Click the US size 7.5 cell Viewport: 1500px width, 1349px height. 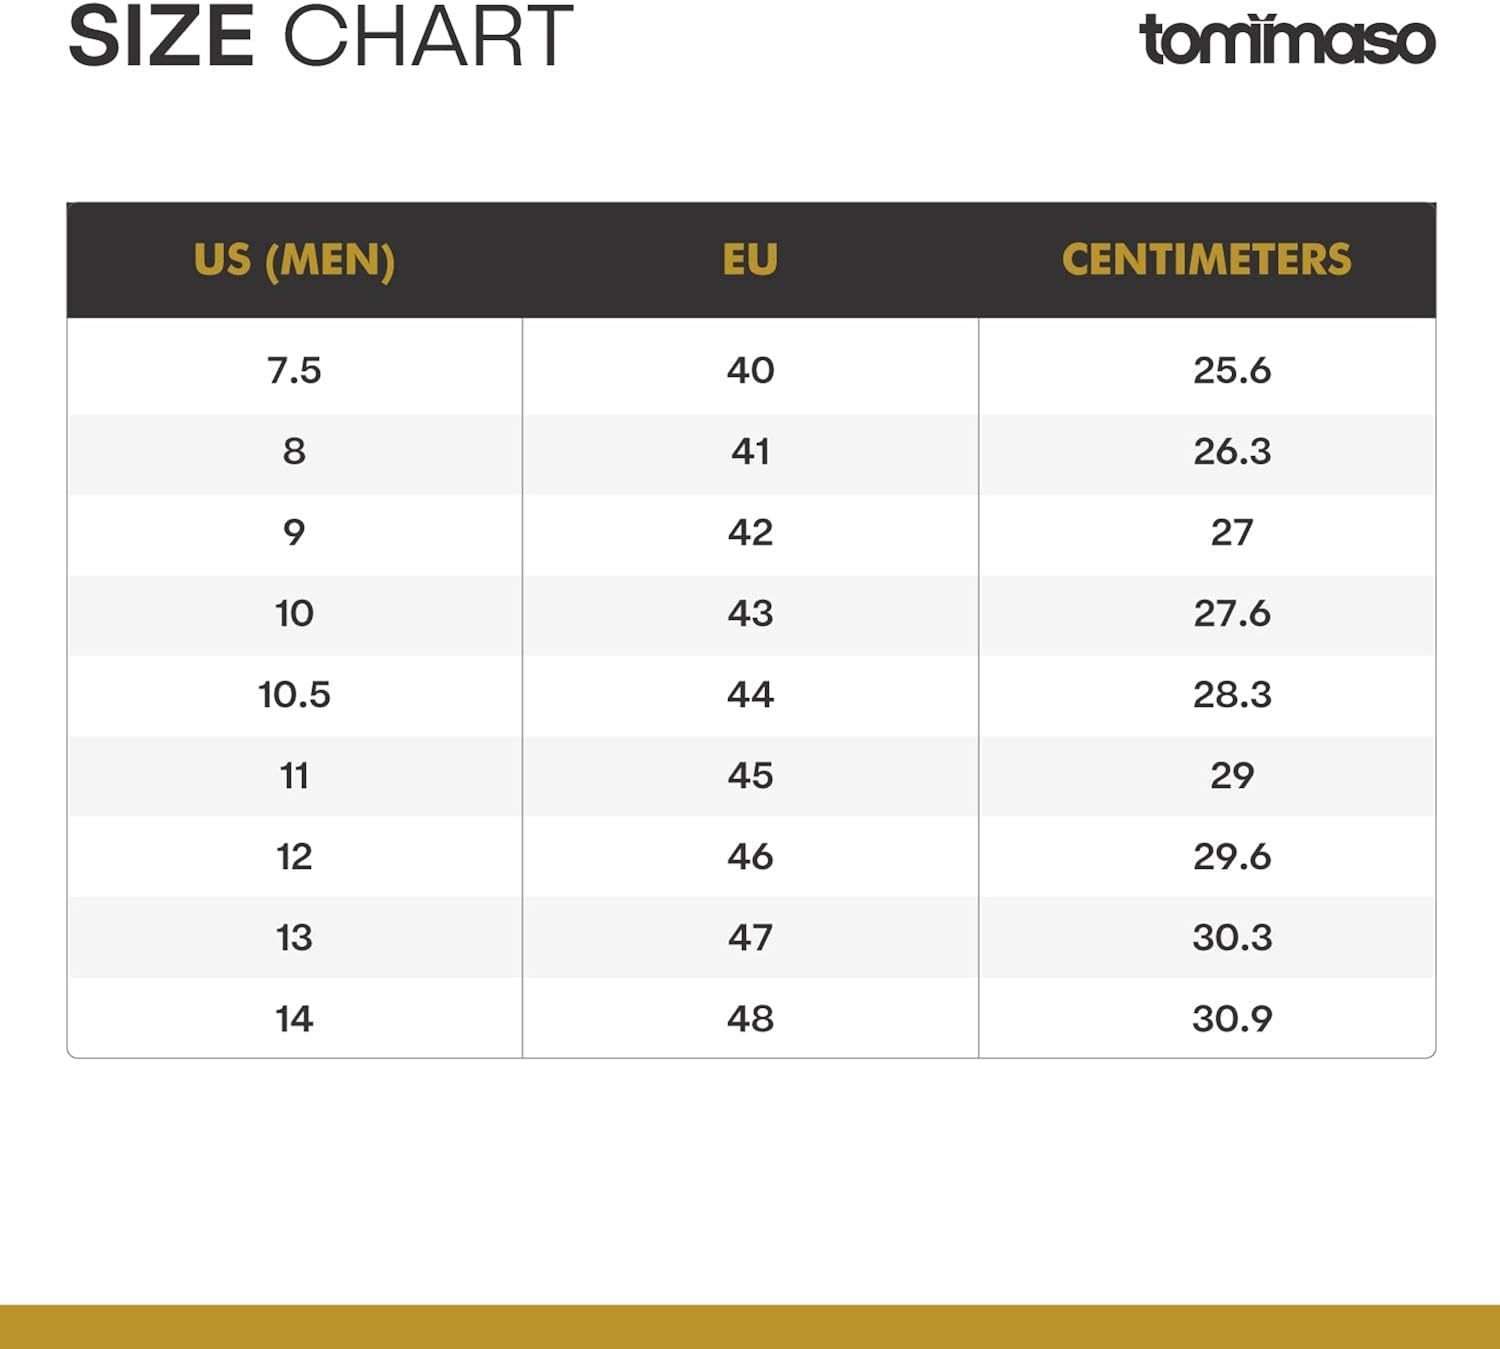click(294, 371)
